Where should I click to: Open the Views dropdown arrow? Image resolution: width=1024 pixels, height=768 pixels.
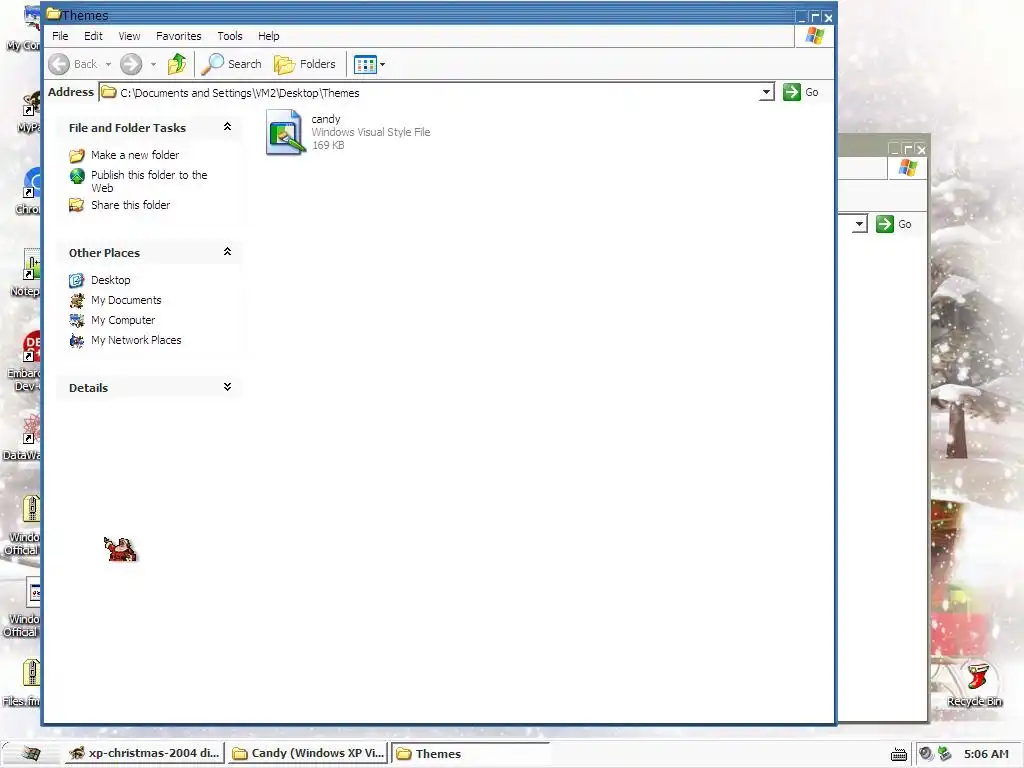pyautogui.click(x=383, y=65)
